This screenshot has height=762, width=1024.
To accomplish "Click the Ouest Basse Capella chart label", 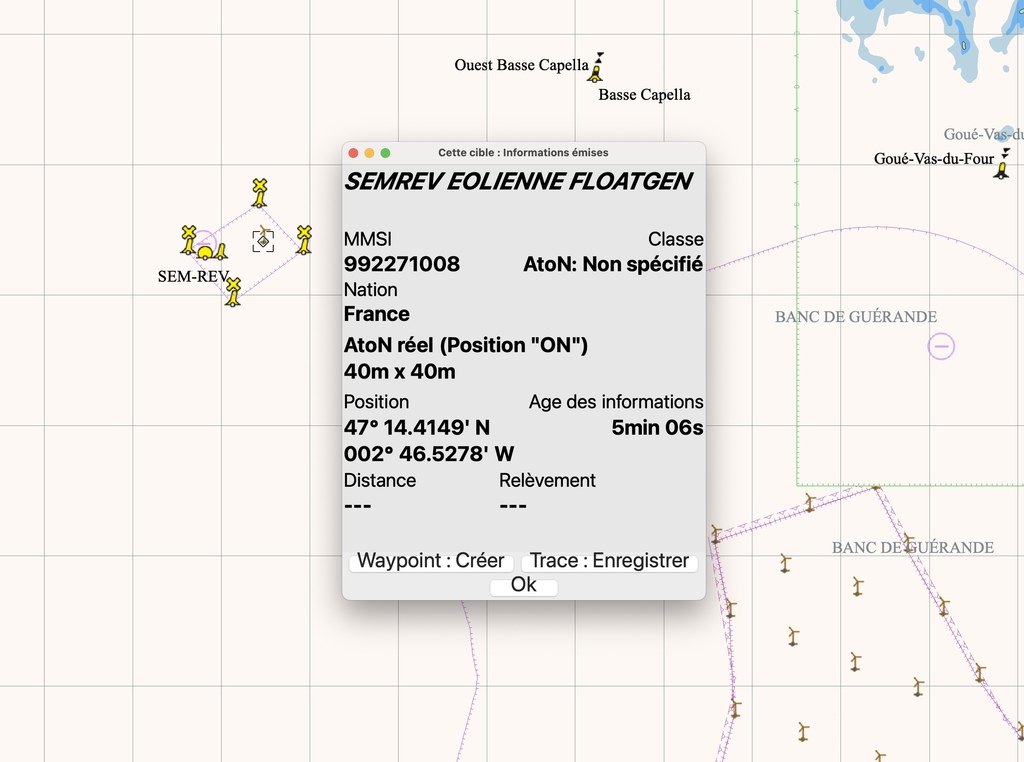I will click(521, 65).
